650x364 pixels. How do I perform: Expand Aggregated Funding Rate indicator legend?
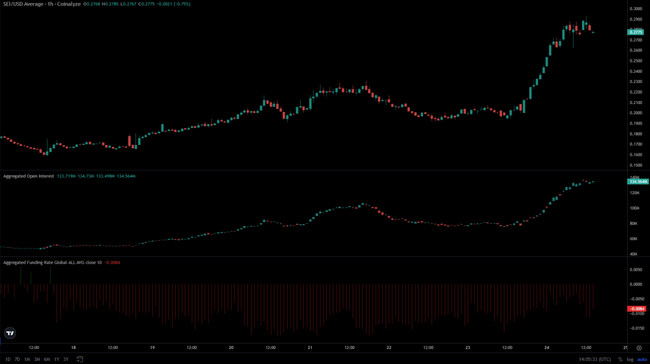pos(52,262)
